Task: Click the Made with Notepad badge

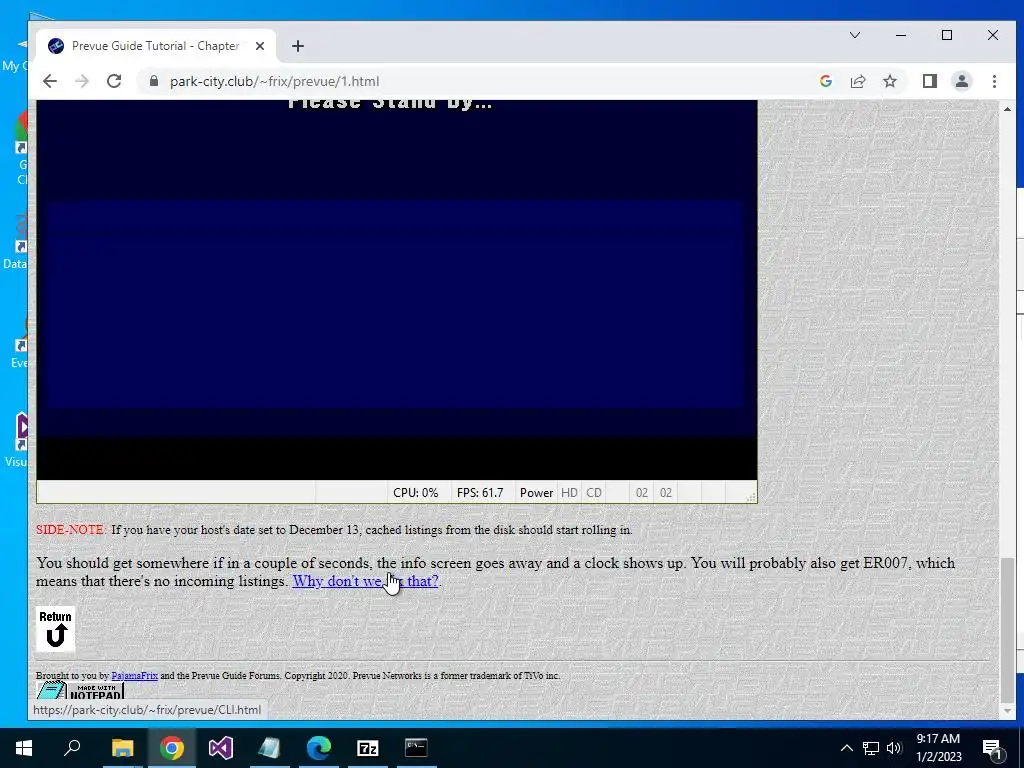Action: 80,690
